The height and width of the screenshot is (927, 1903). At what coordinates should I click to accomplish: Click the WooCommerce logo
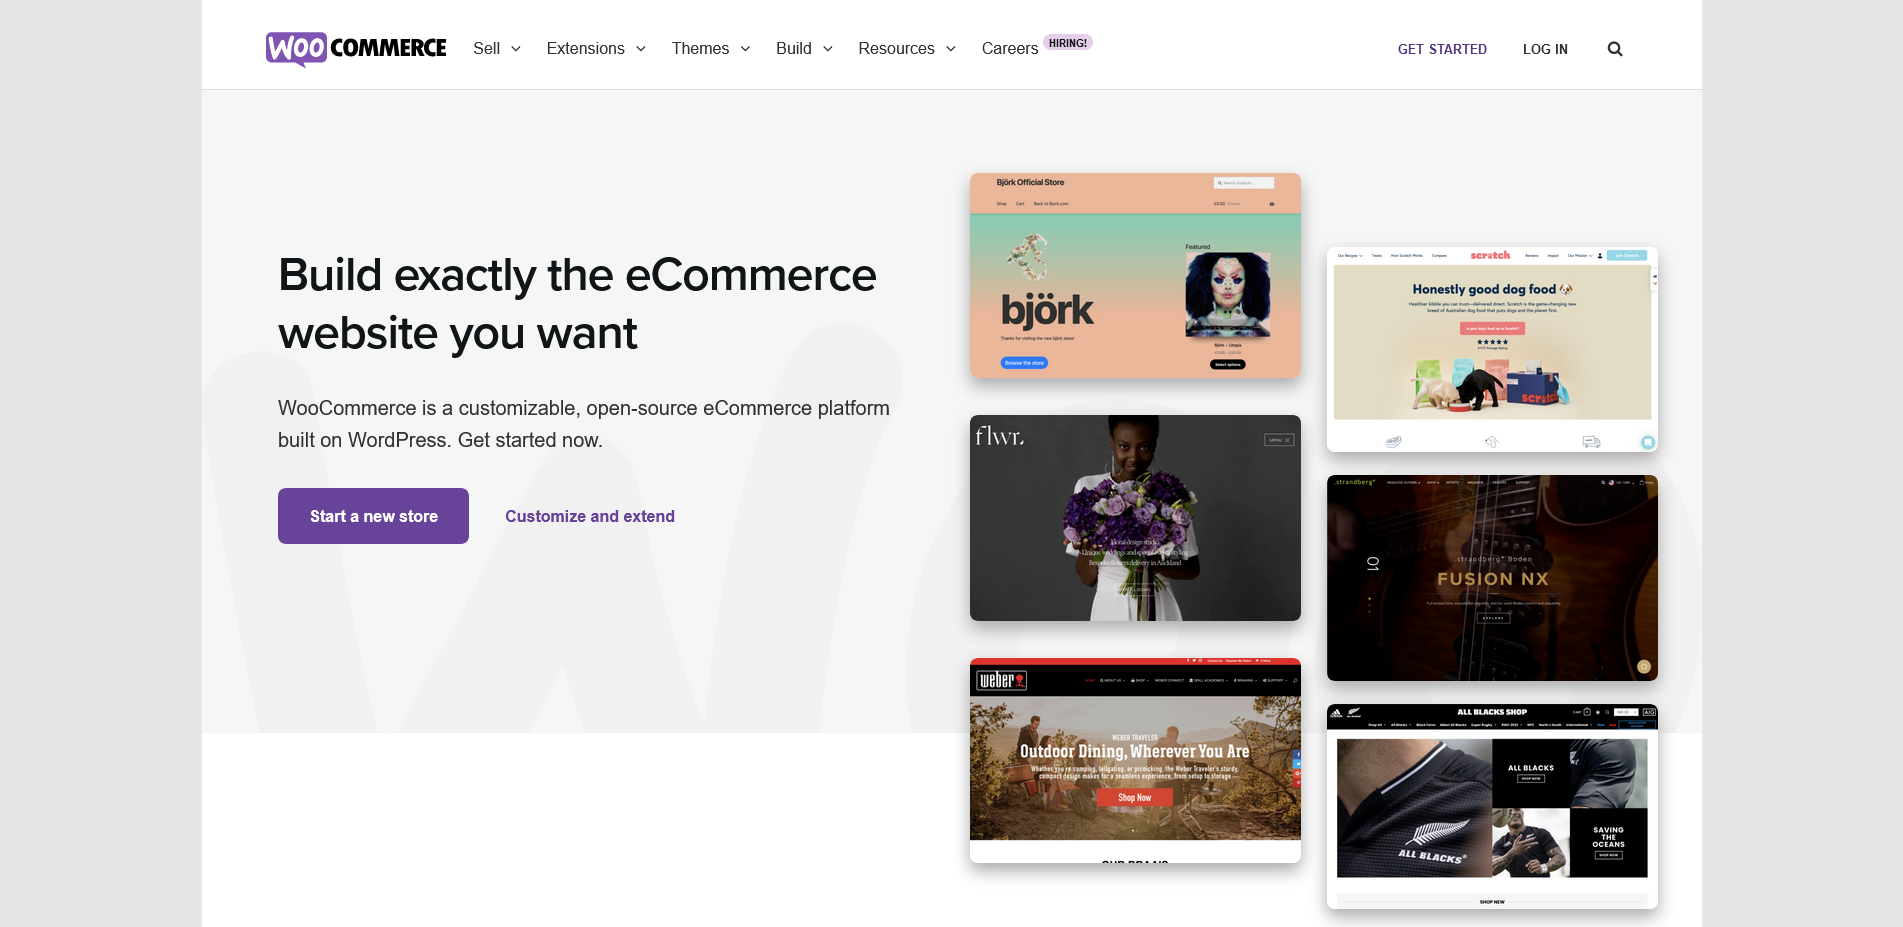click(x=356, y=48)
